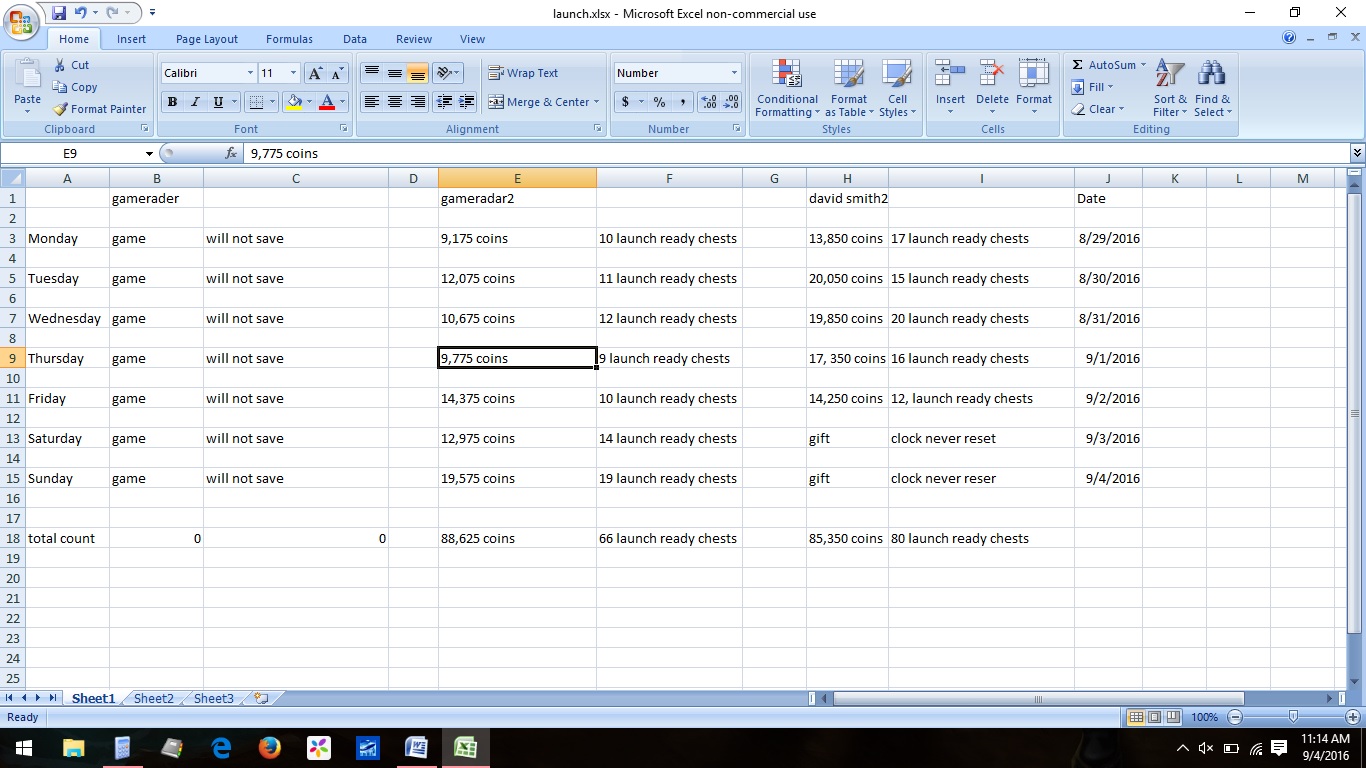Decrease indent in Alignment group
Viewport: 1366px width, 768px height.
pos(443,102)
